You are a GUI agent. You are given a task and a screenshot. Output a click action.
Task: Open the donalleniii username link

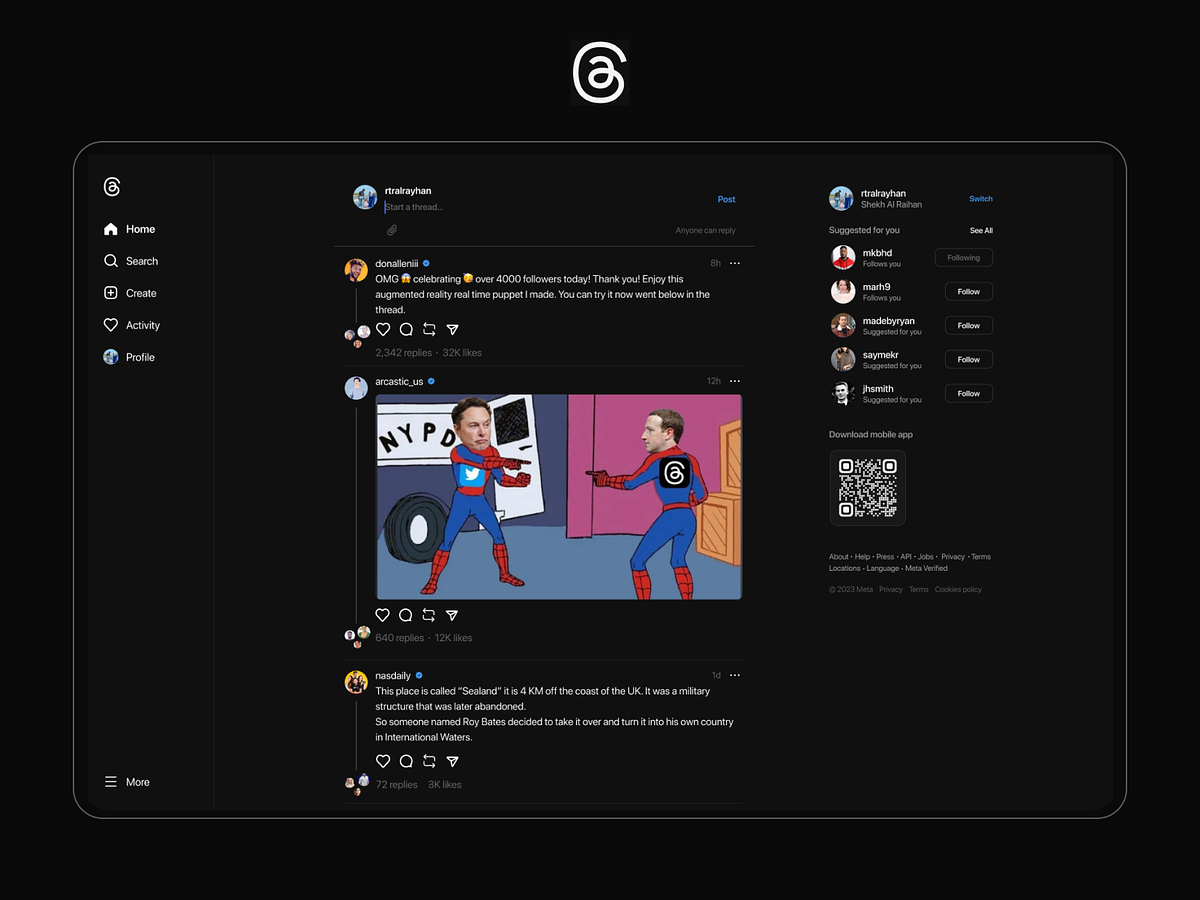click(x=397, y=263)
